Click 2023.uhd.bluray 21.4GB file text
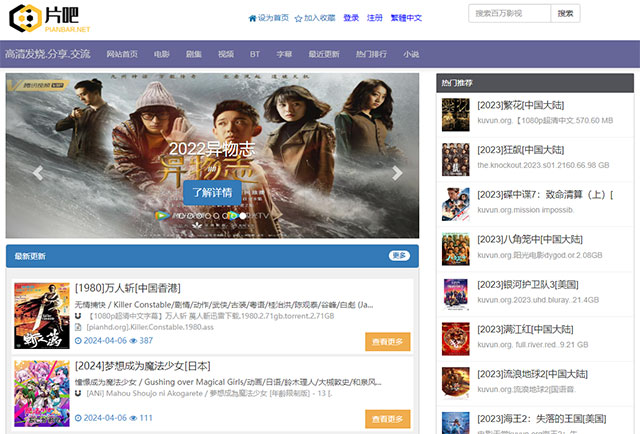 pos(538,300)
